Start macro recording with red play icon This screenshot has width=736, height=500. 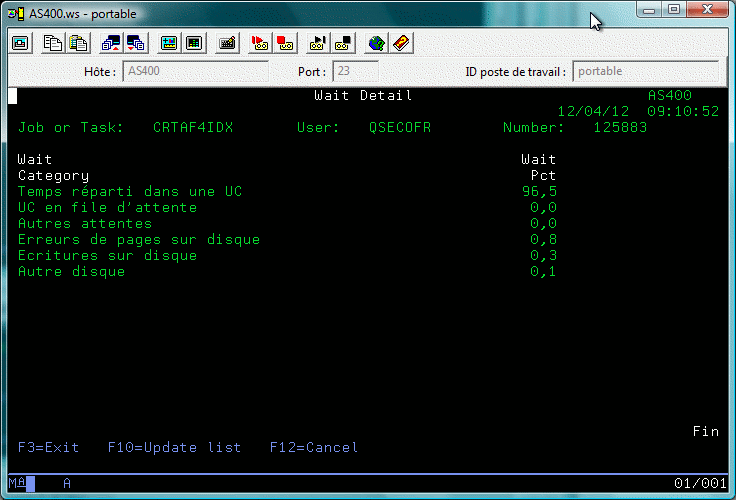(x=260, y=43)
